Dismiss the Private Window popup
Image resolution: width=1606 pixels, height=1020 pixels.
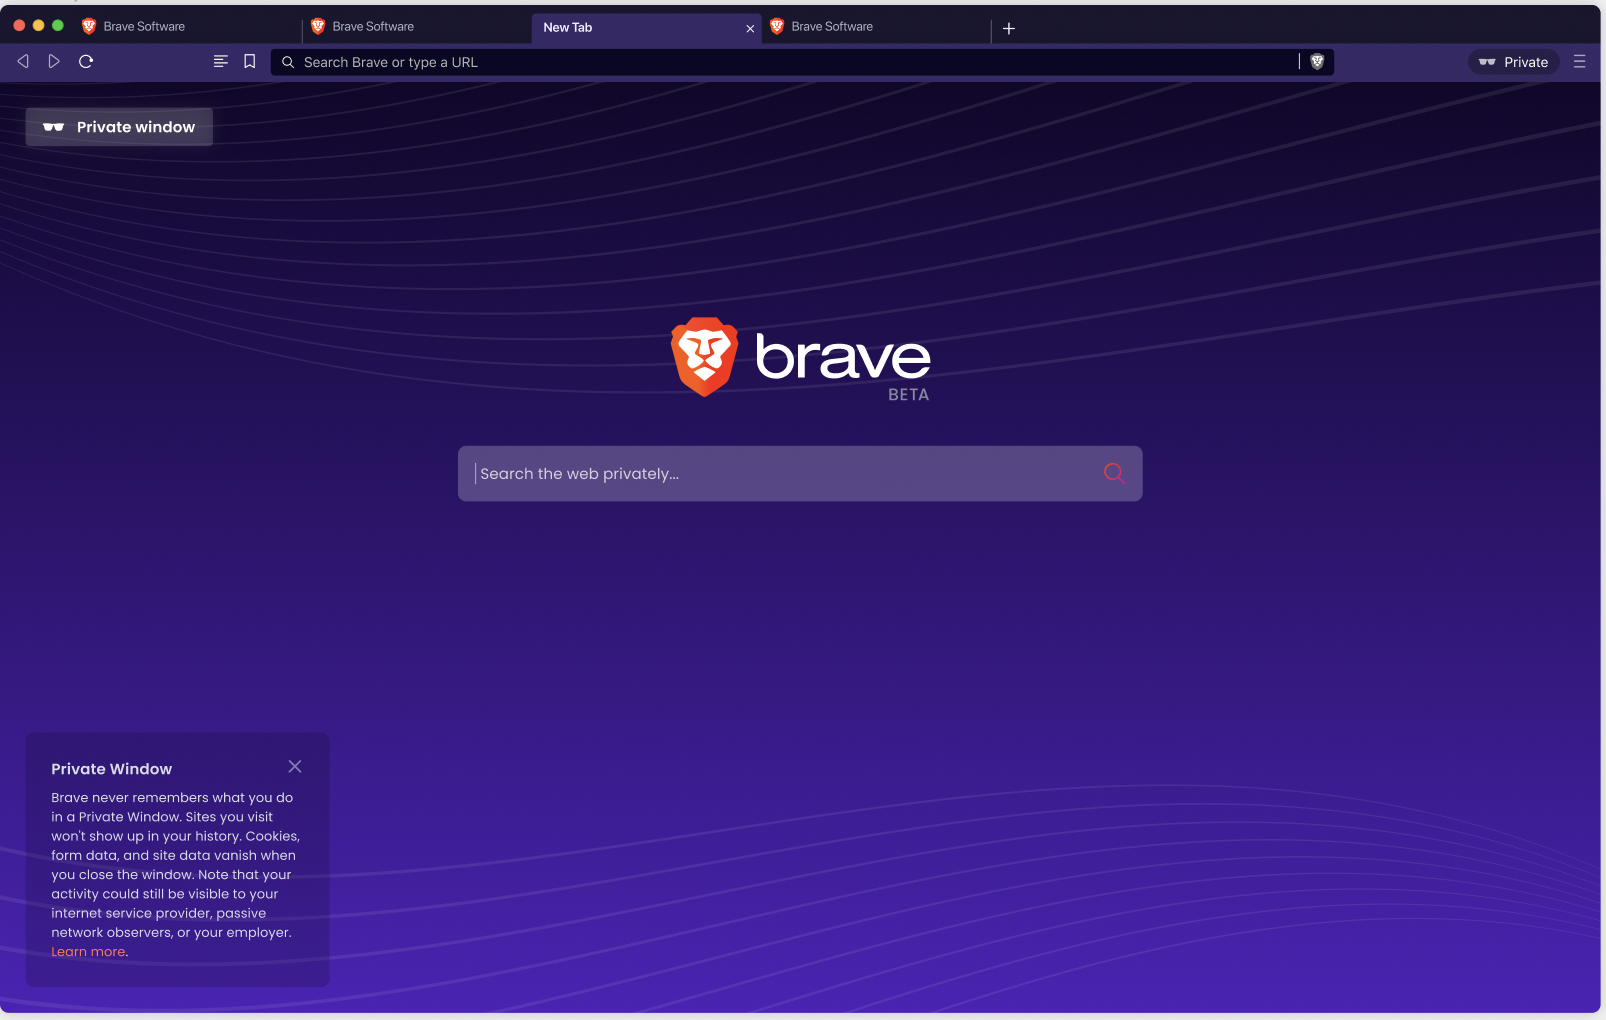click(295, 766)
